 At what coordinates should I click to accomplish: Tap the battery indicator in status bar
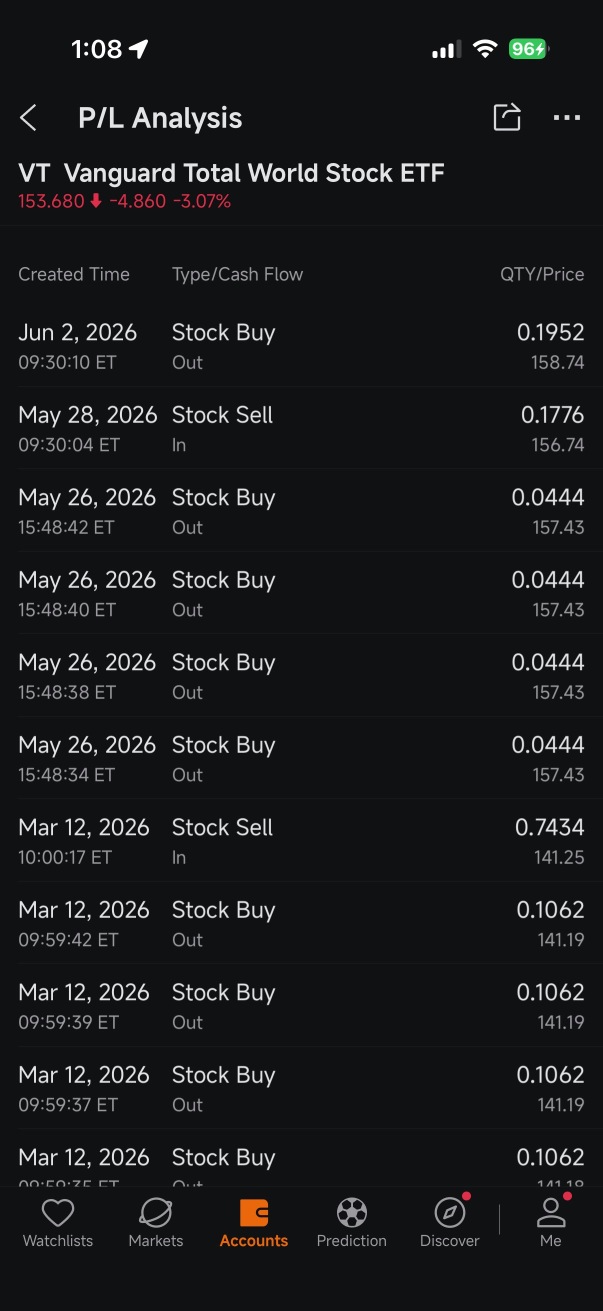point(529,49)
